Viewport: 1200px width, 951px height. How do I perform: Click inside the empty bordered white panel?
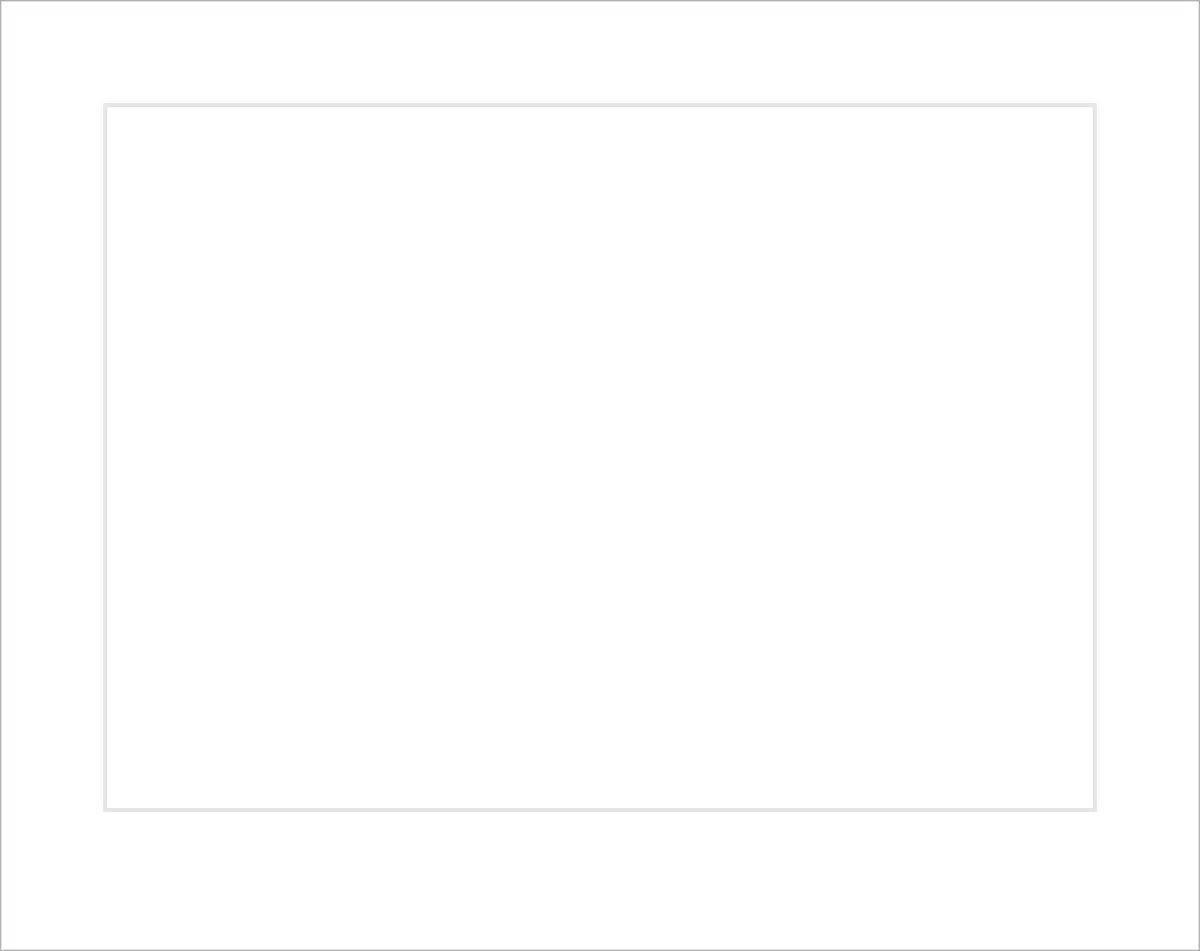(600, 457)
